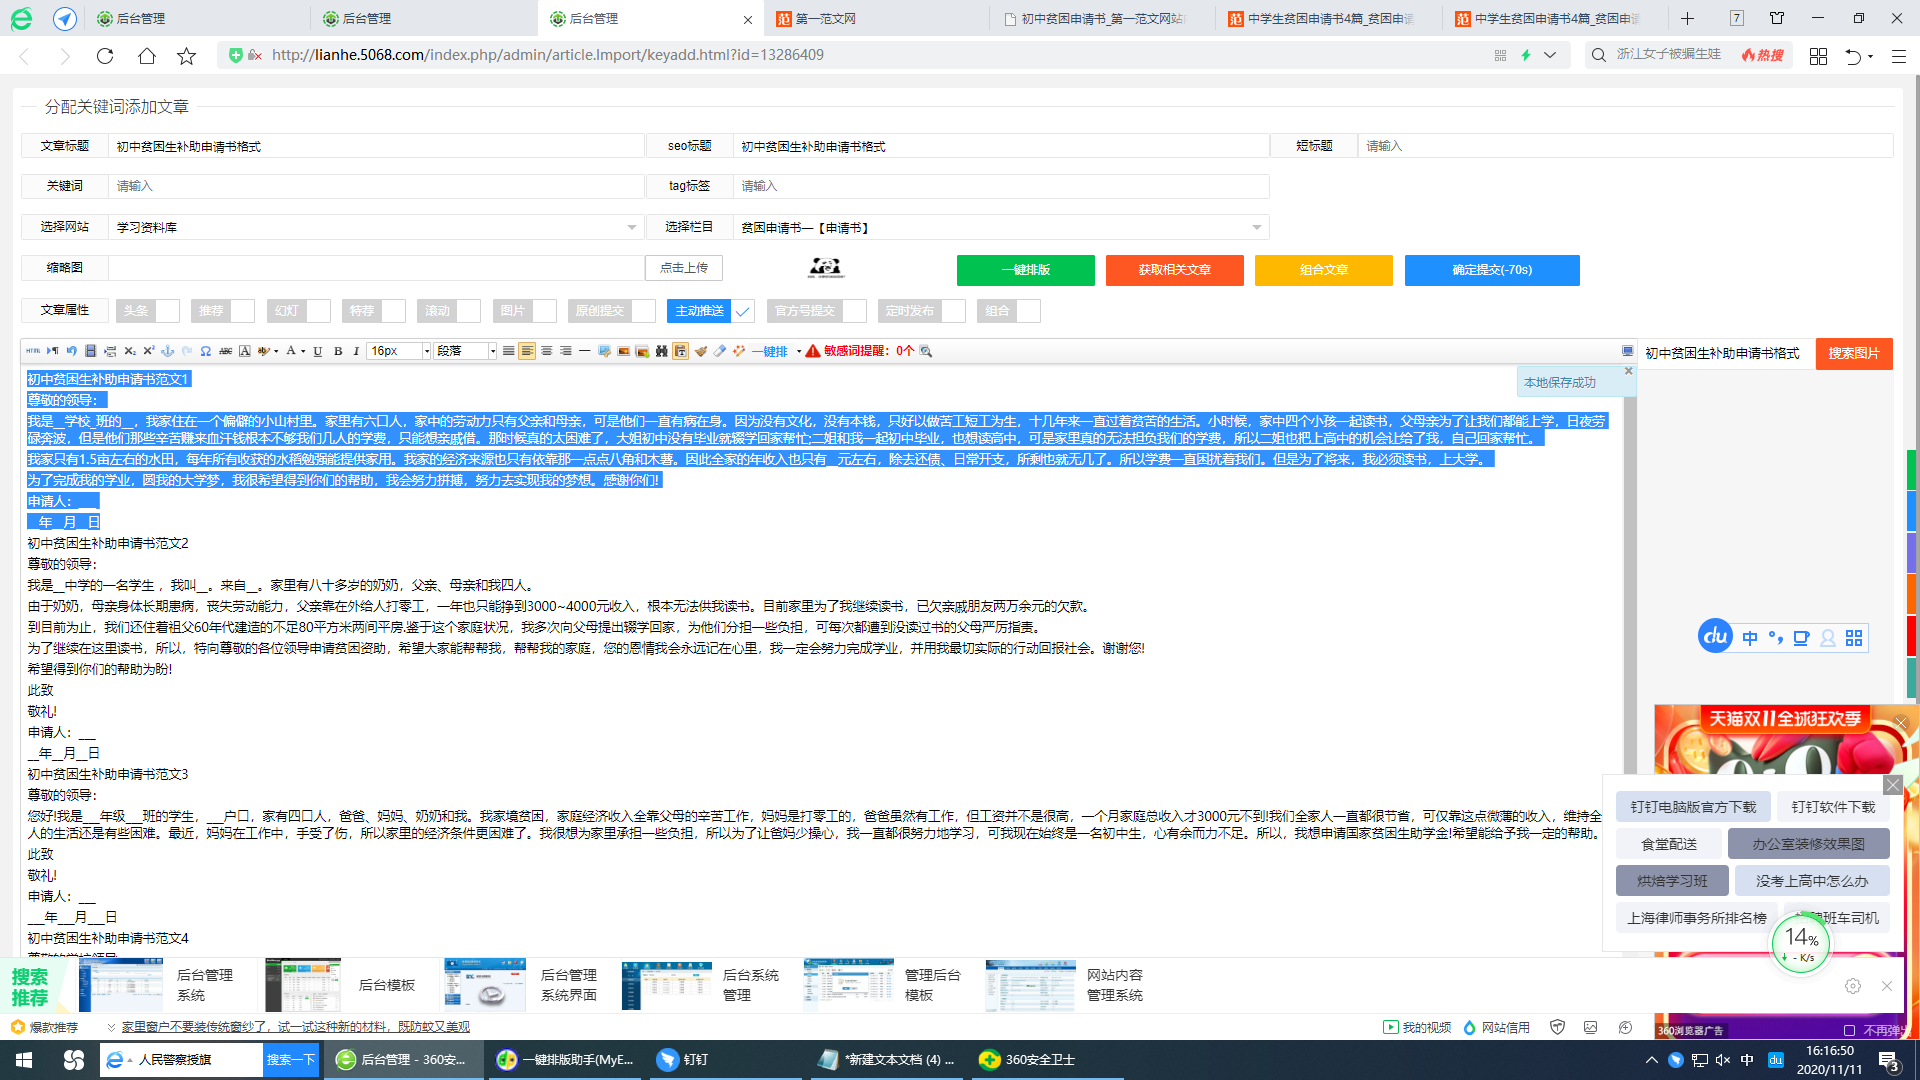Click the 短标题 input field
The image size is (1920, 1080).
(1600, 146)
